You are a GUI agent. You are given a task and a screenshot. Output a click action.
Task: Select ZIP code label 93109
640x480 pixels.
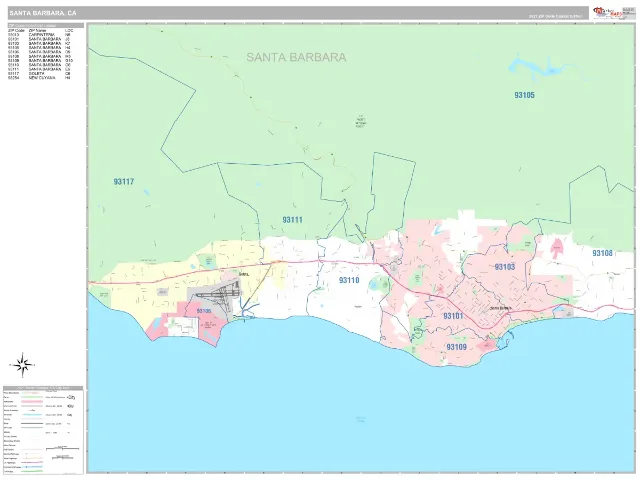click(456, 347)
